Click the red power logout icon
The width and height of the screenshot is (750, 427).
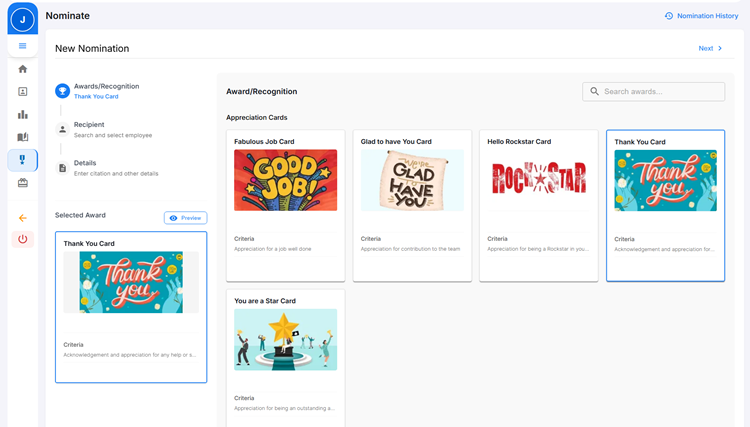coord(22,239)
